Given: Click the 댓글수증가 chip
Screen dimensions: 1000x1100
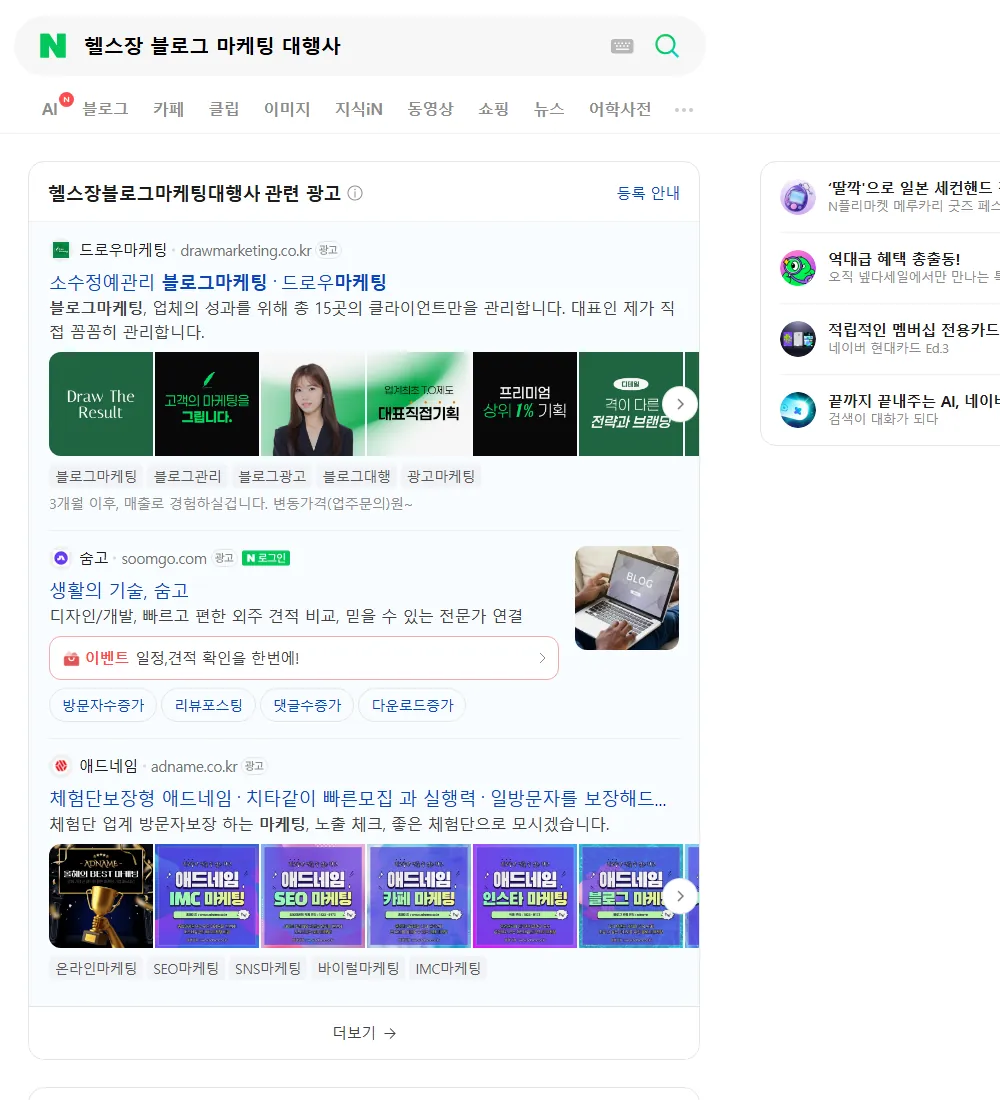Looking at the screenshot, I should pos(307,705).
